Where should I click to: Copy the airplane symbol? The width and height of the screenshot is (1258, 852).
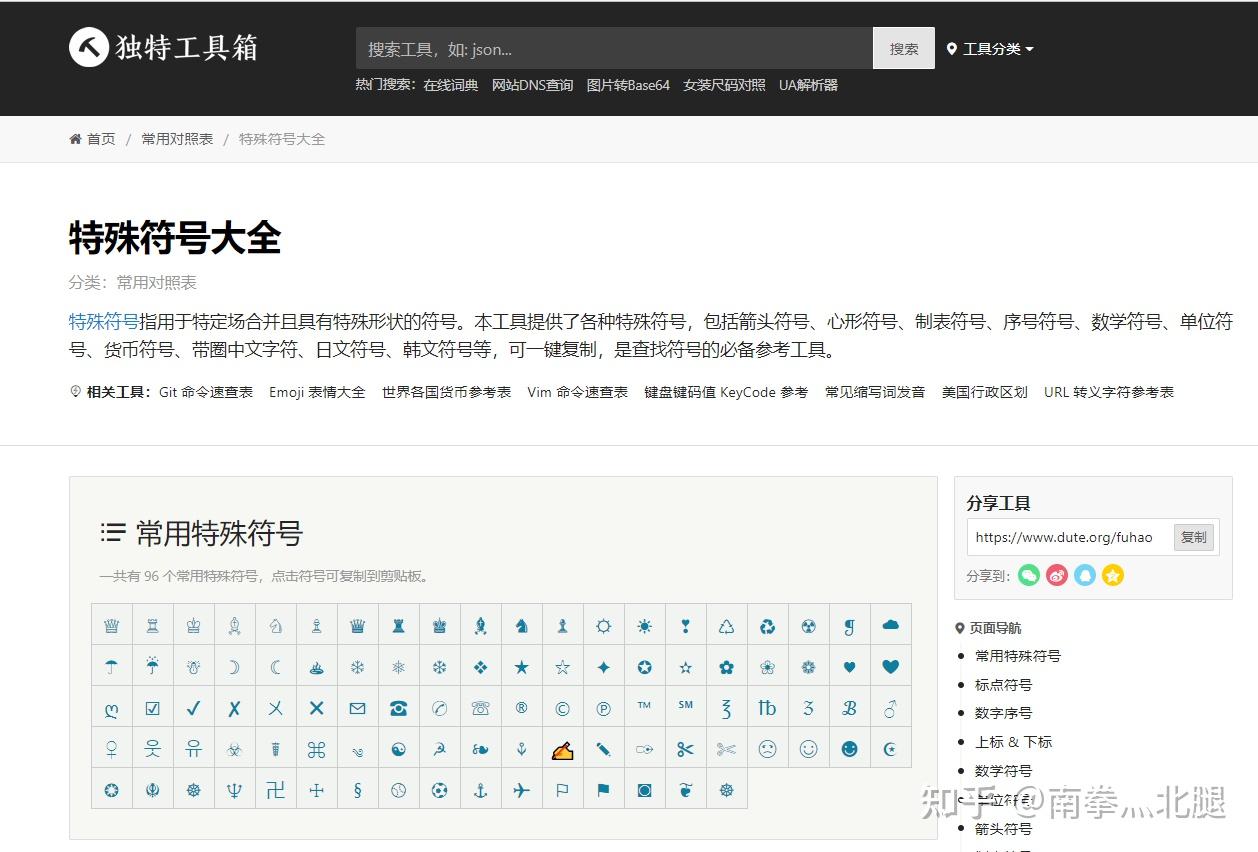coord(522,789)
